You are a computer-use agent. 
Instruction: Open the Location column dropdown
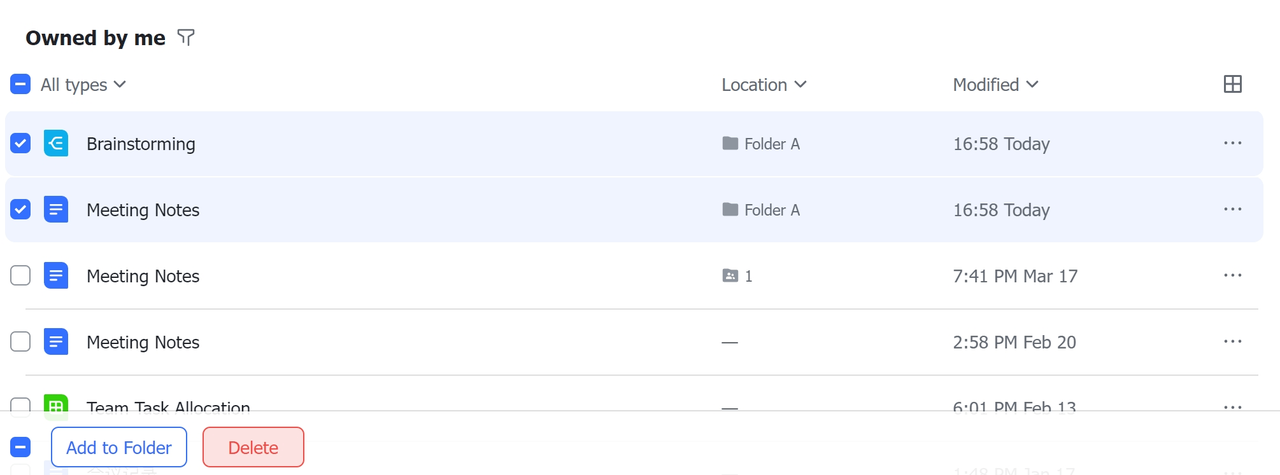[764, 85]
